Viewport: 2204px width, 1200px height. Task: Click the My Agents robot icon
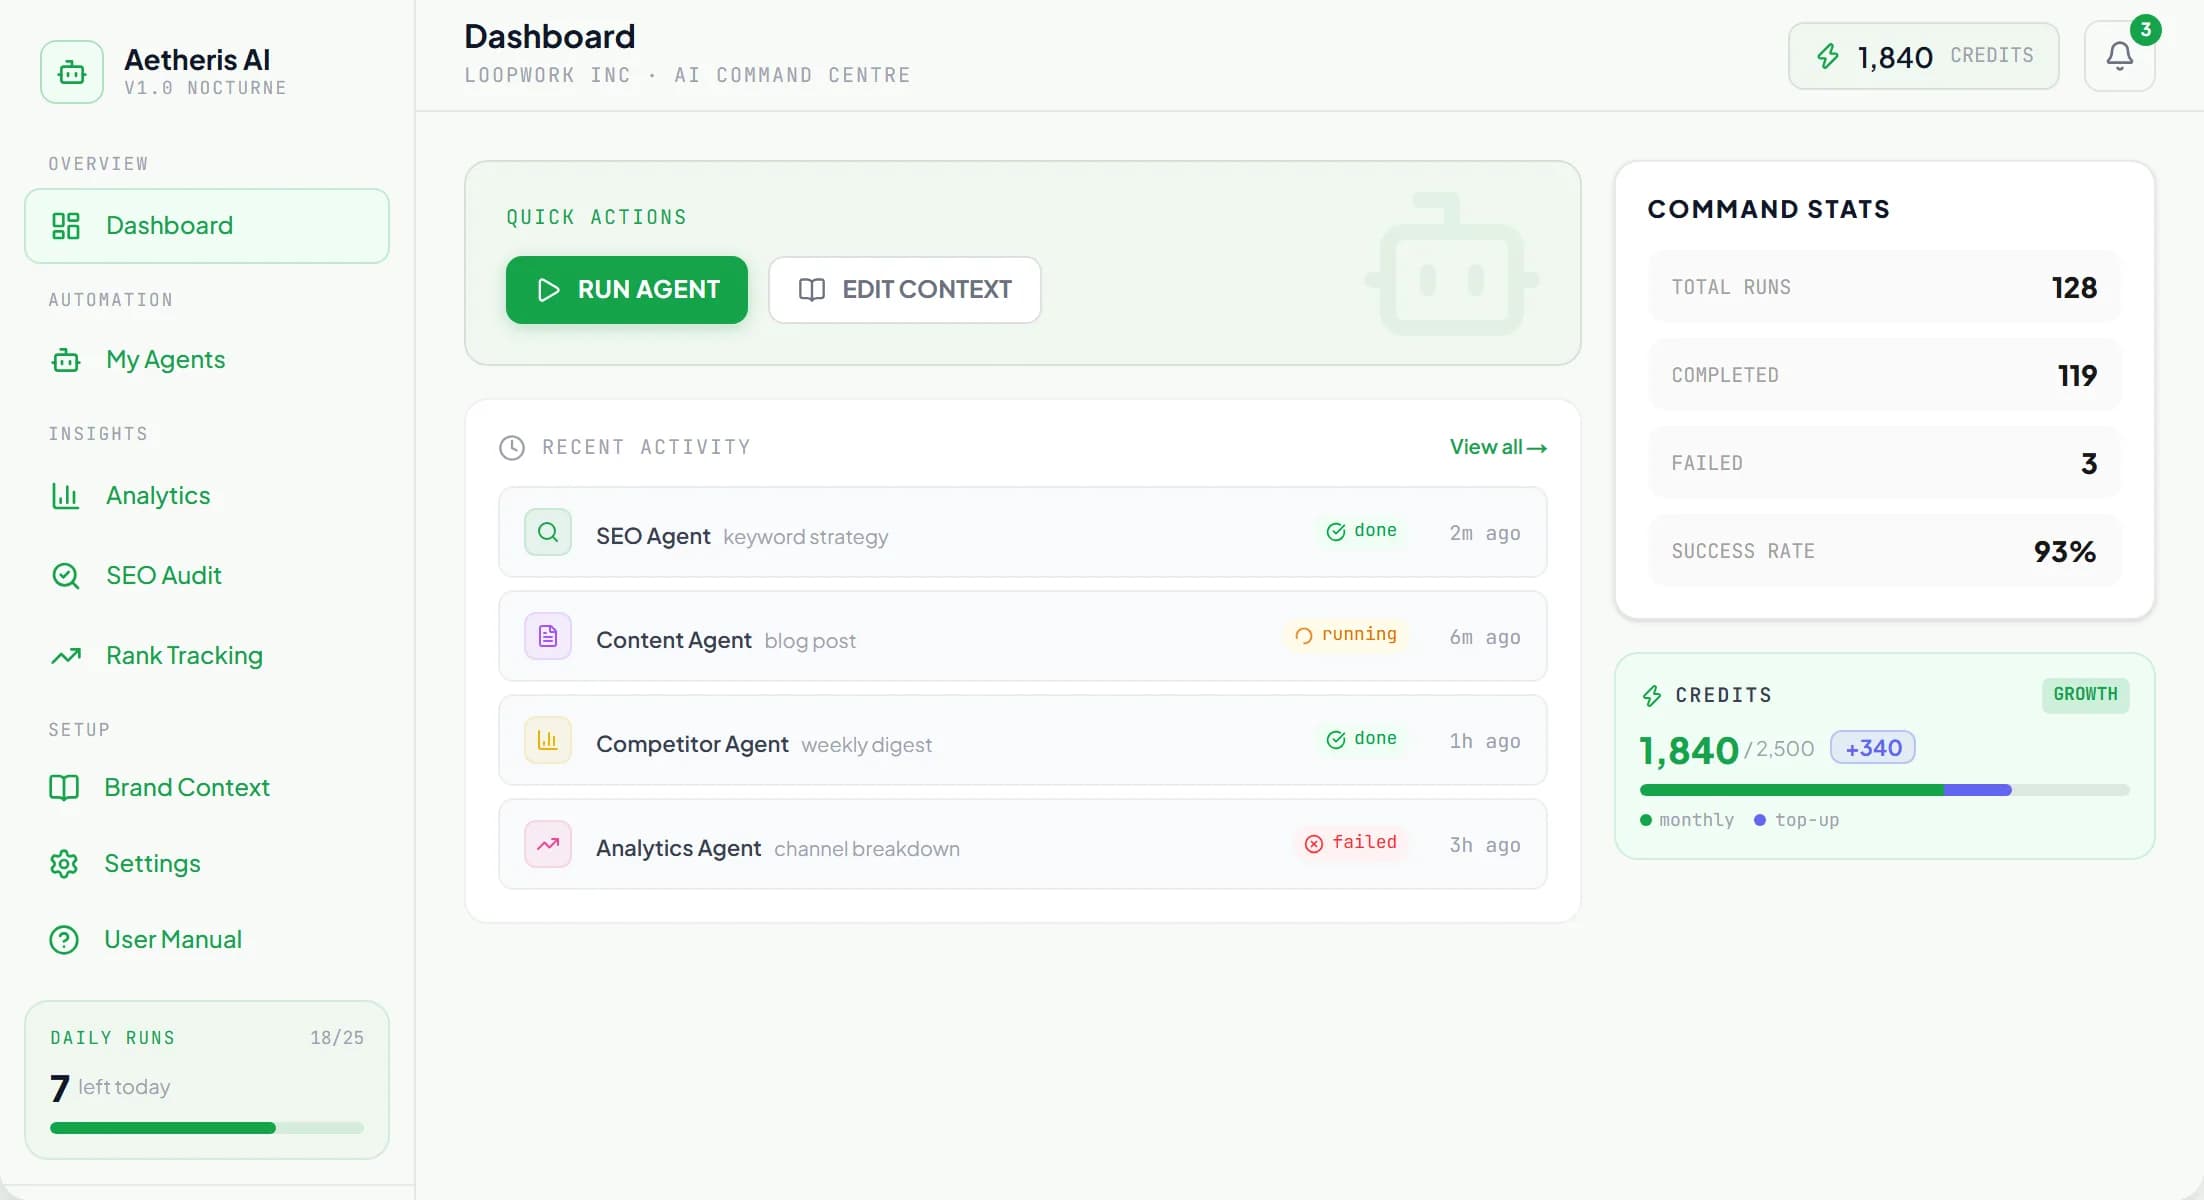[x=66, y=360]
